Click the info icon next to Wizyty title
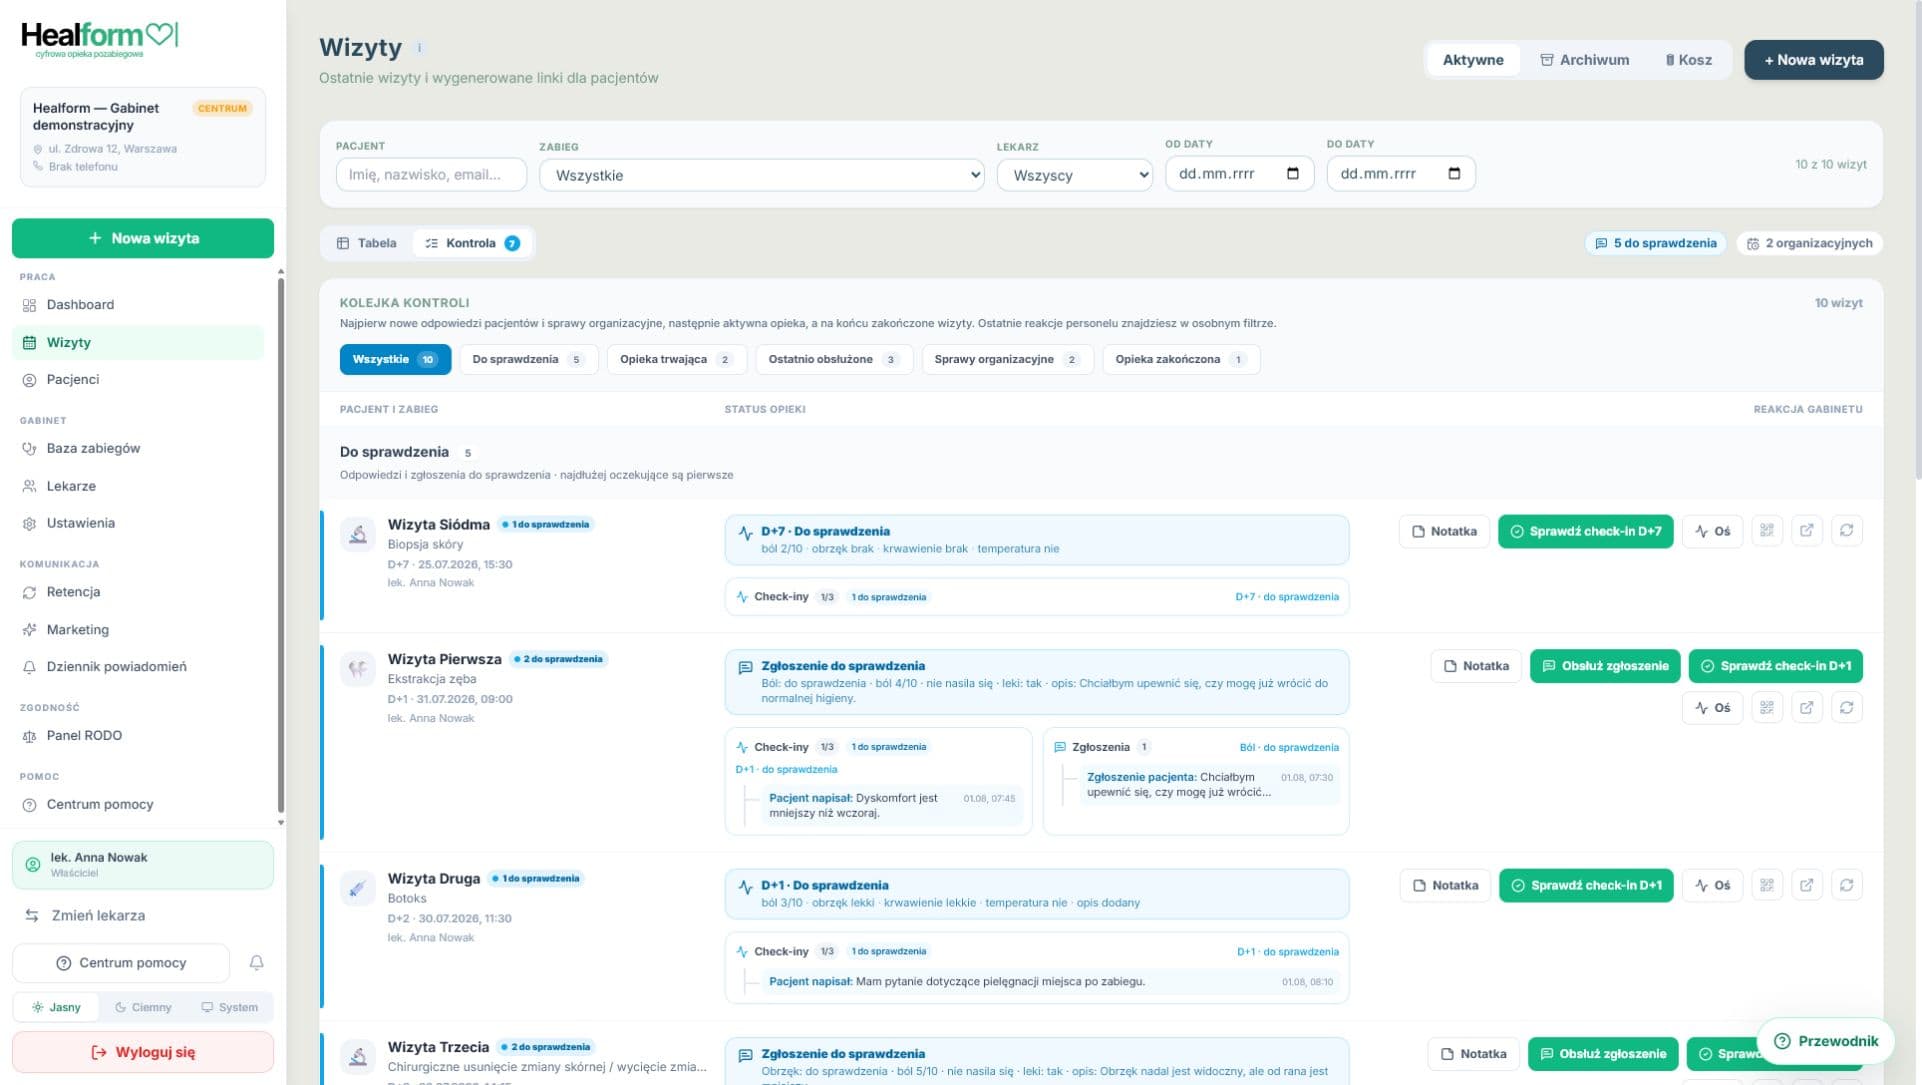 (419, 47)
